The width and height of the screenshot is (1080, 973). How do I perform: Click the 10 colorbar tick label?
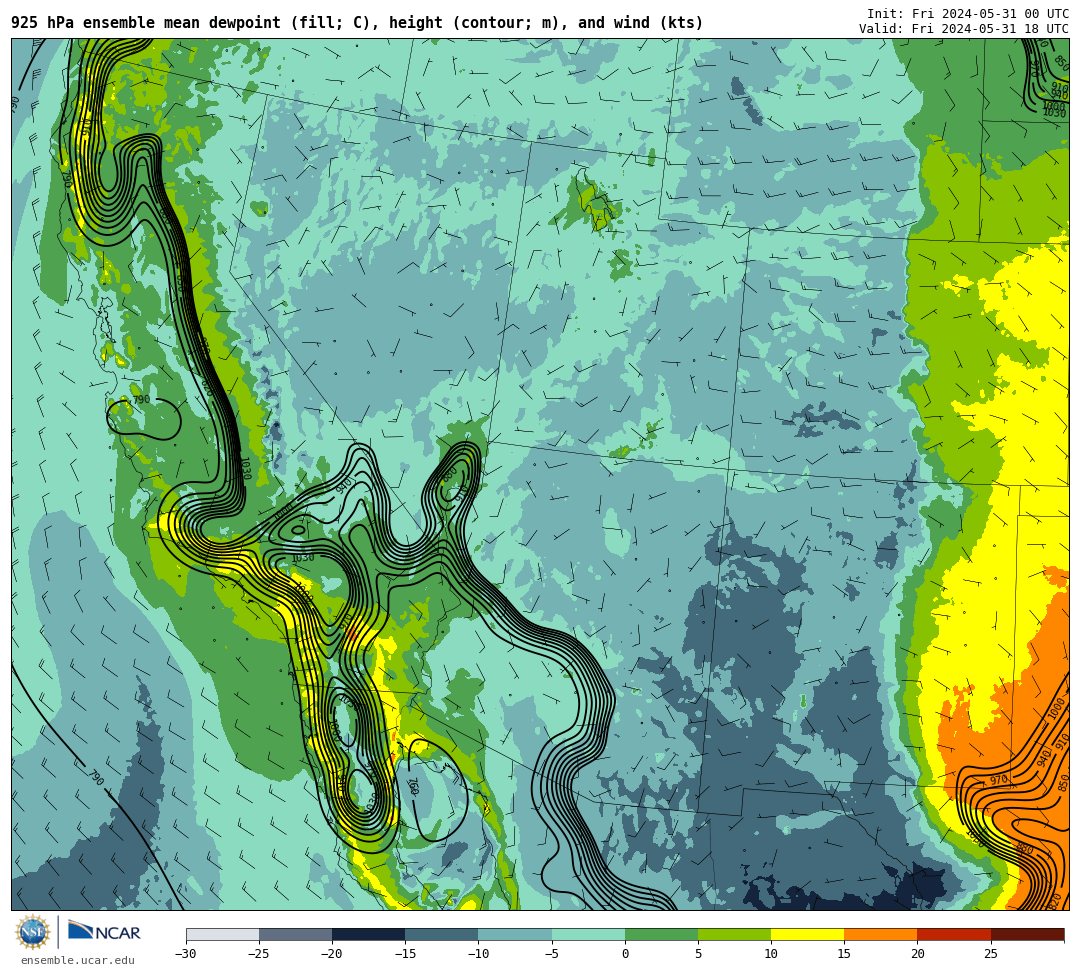point(771,954)
